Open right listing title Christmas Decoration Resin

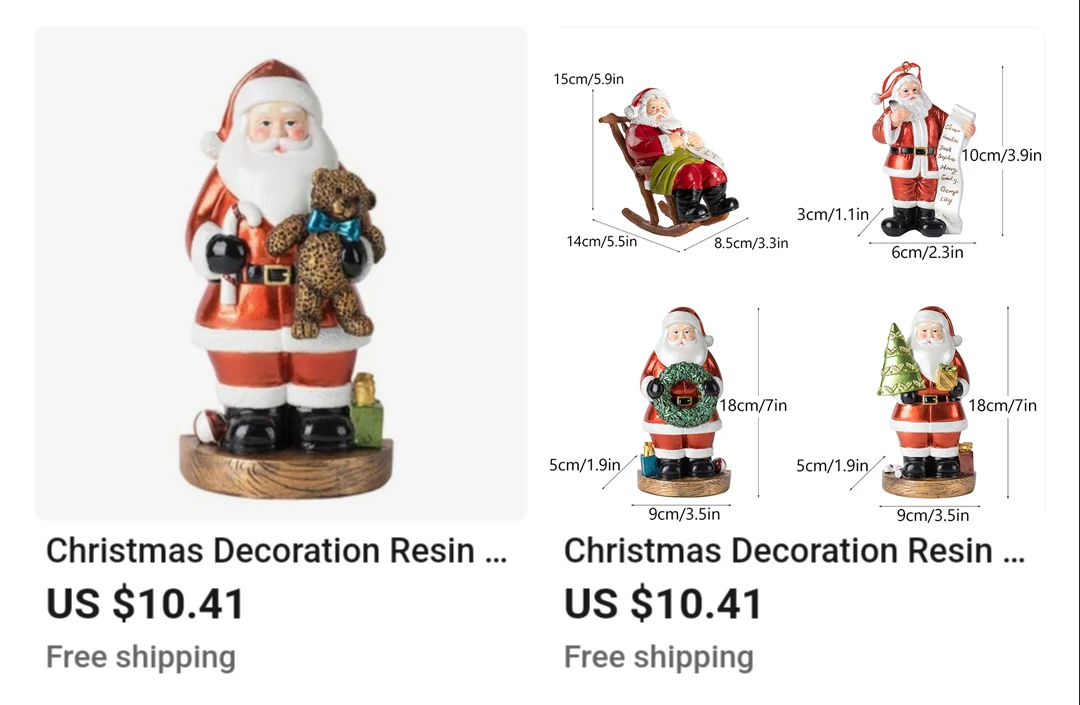coord(794,551)
